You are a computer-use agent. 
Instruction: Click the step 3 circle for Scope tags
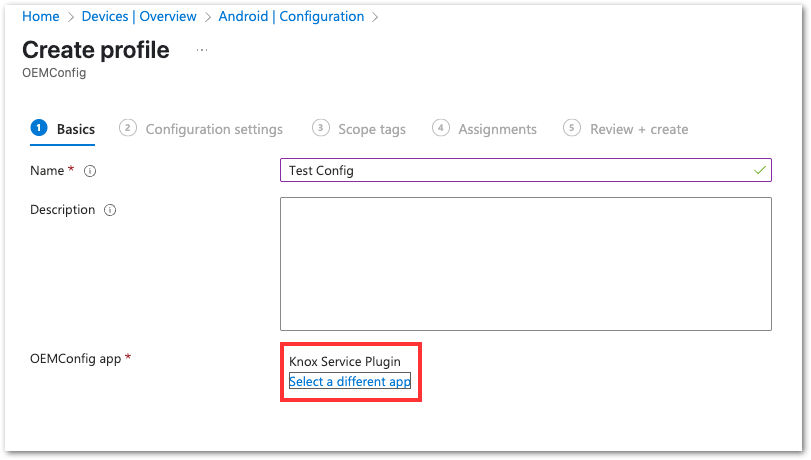321,128
